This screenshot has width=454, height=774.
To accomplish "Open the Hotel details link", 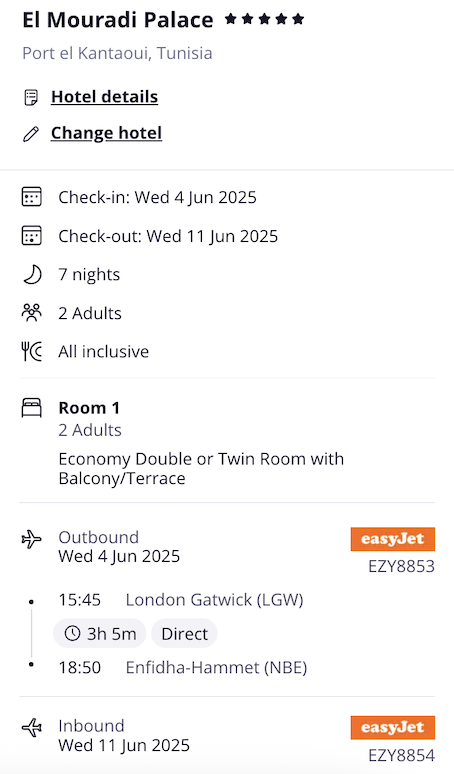I will tap(104, 97).
